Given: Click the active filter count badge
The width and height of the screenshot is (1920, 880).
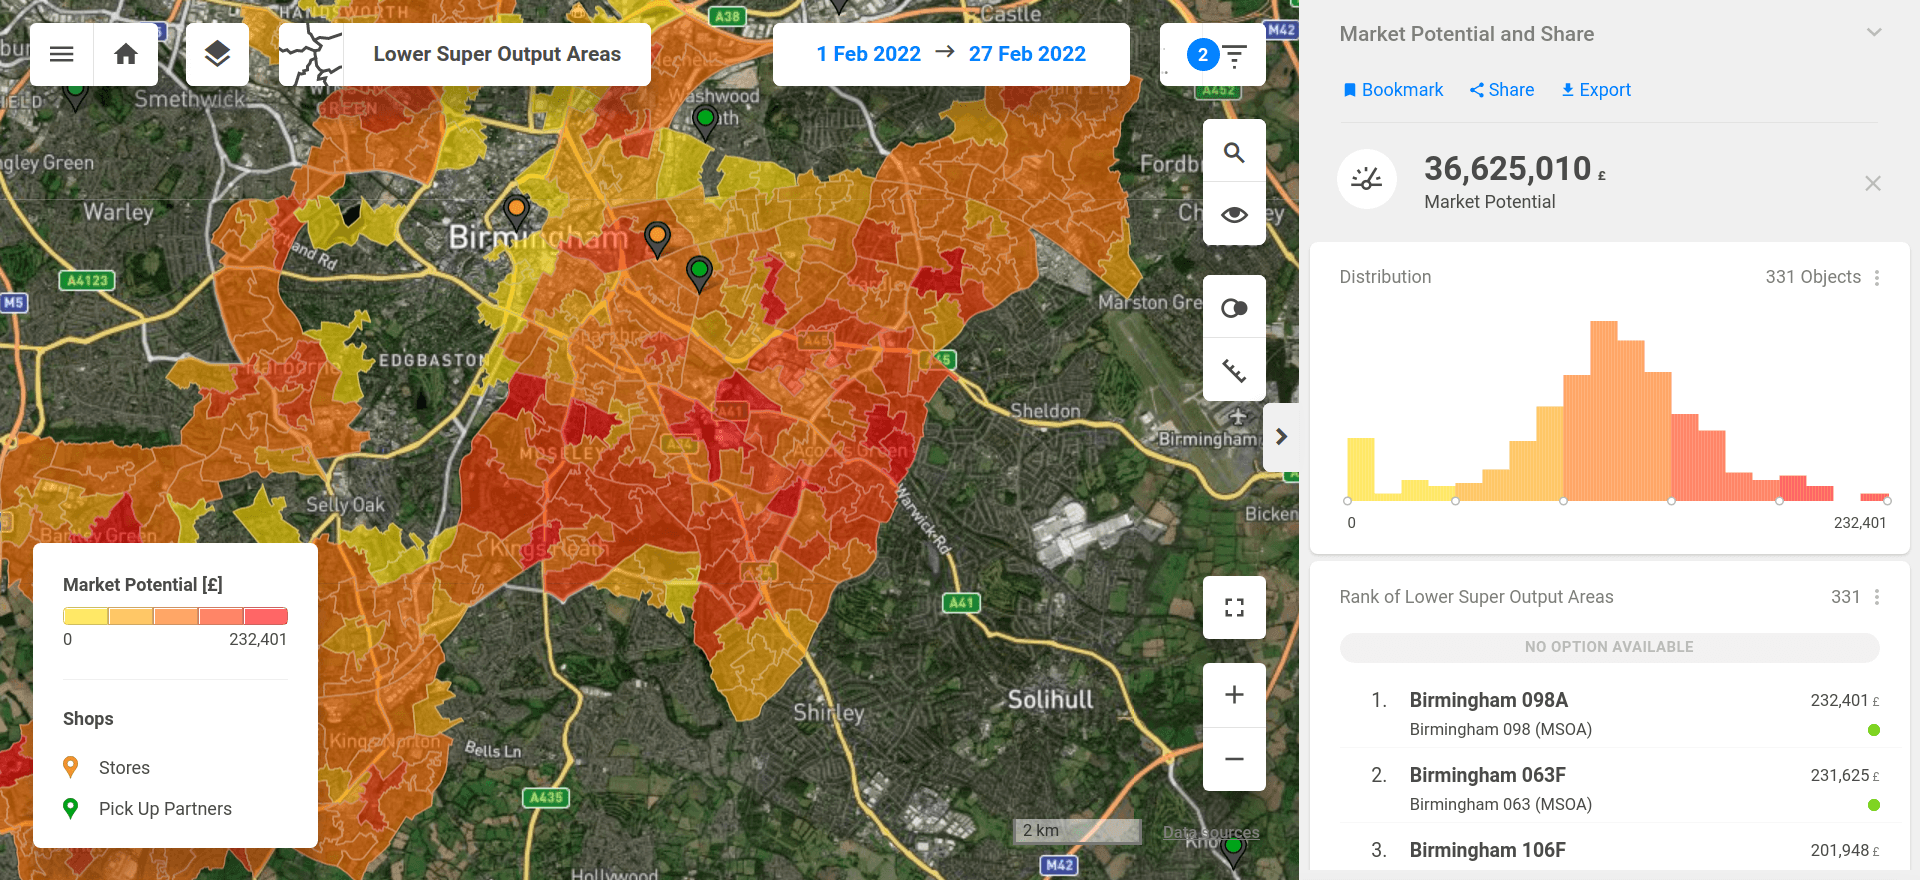Looking at the screenshot, I should click(x=1203, y=55).
